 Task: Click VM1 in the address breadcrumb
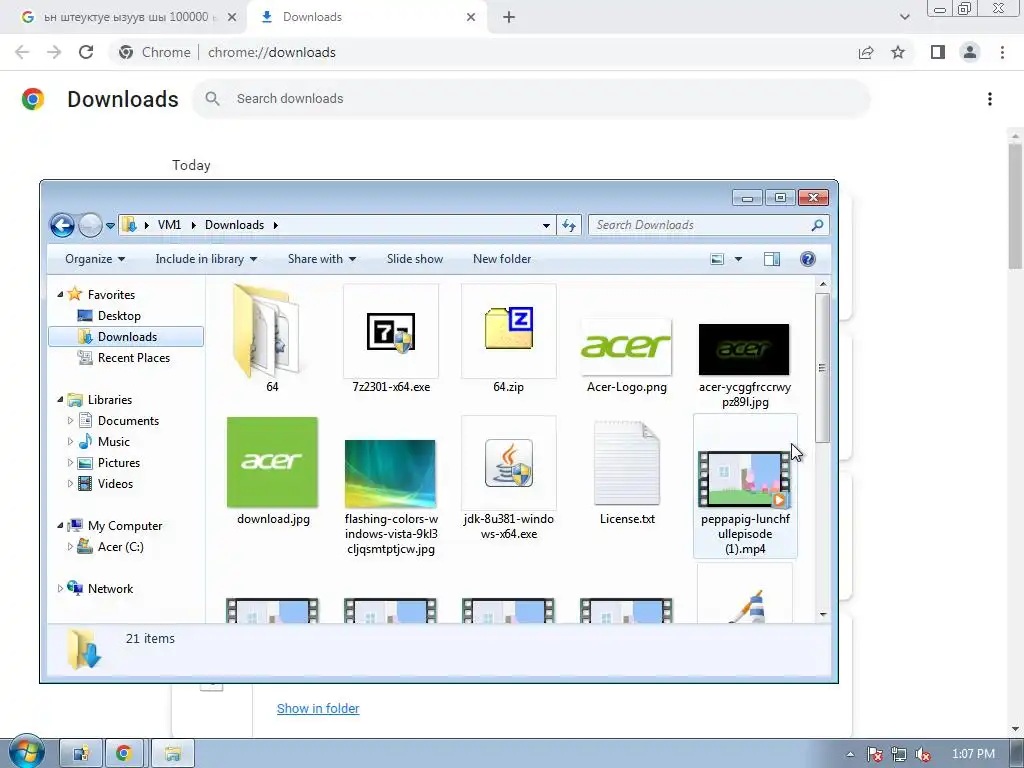[169, 225]
